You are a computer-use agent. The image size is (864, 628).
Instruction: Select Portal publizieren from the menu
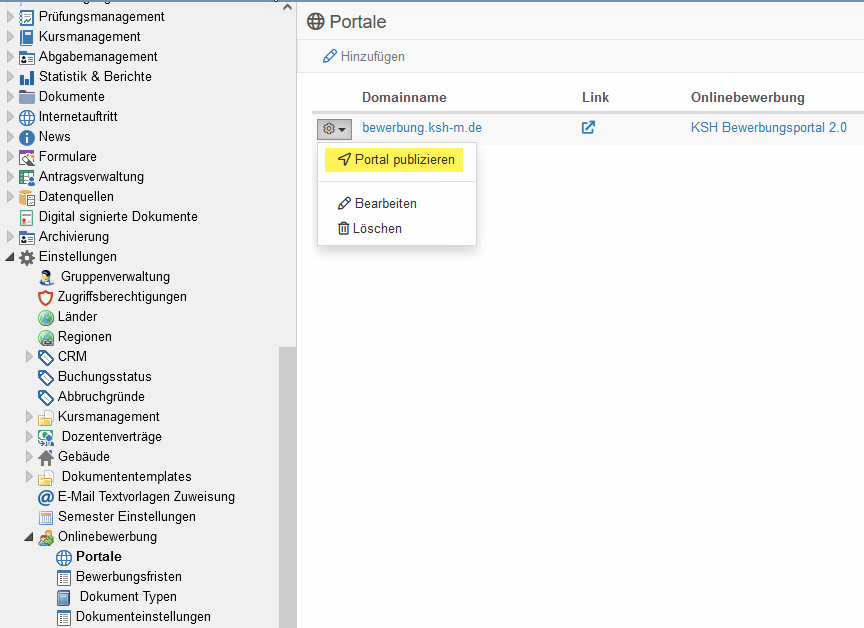(x=396, y=160)
